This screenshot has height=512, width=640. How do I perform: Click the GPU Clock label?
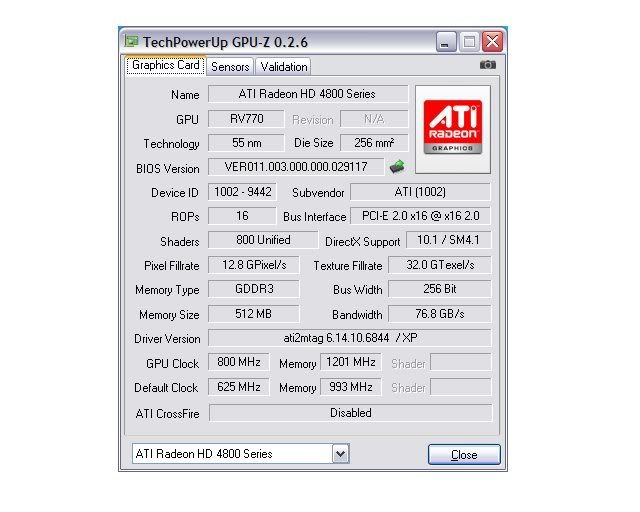tap(172, 363)
